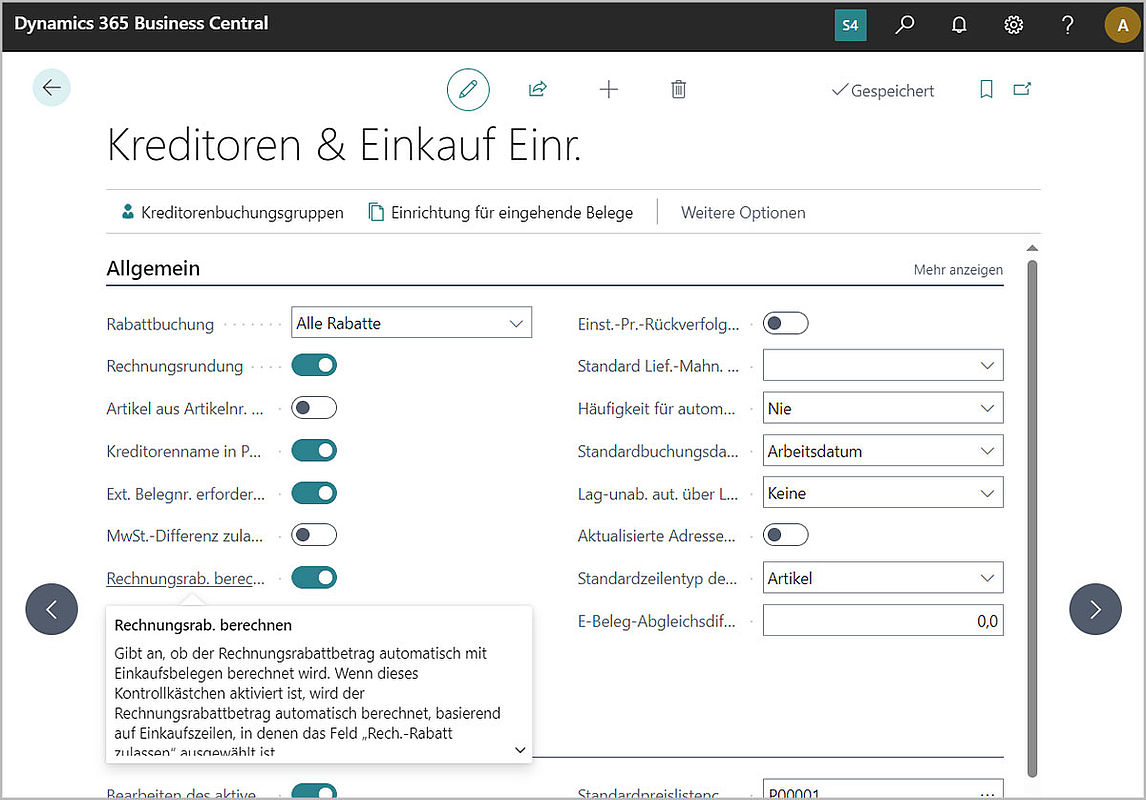Click the back arrow button
Viewport: 1146px width, 800px height.
[51, 88]
